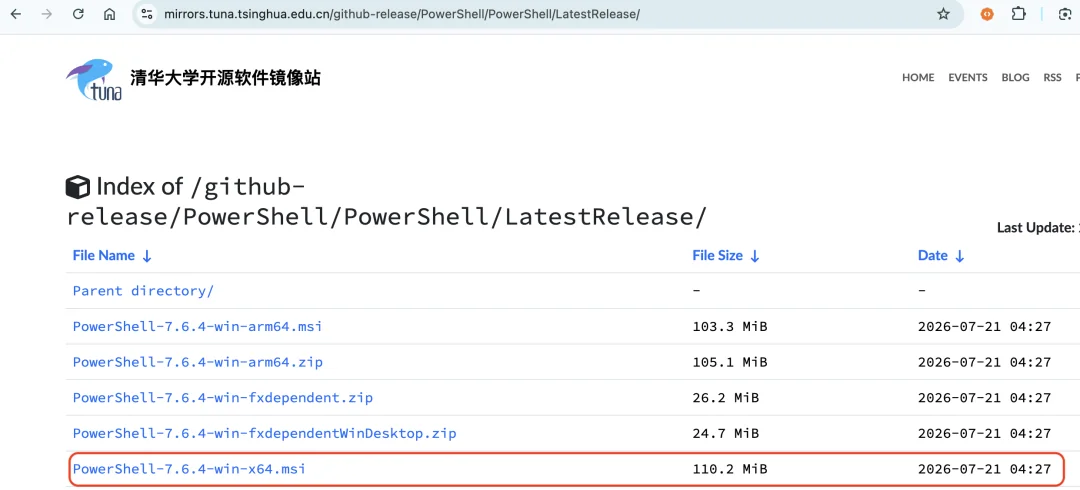
Task: Download PowerShell-7.6.4-win-arm64.zip
Action: tap(198, 363)
